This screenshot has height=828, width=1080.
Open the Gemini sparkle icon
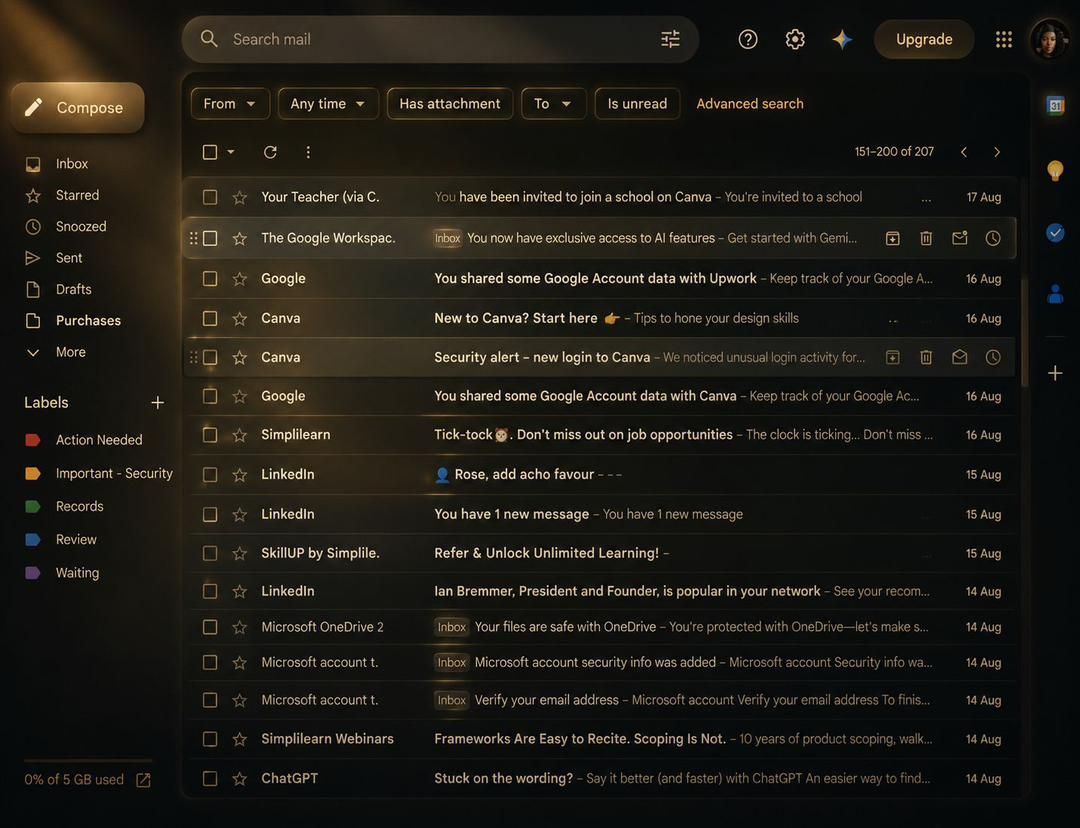pos(842,39)
